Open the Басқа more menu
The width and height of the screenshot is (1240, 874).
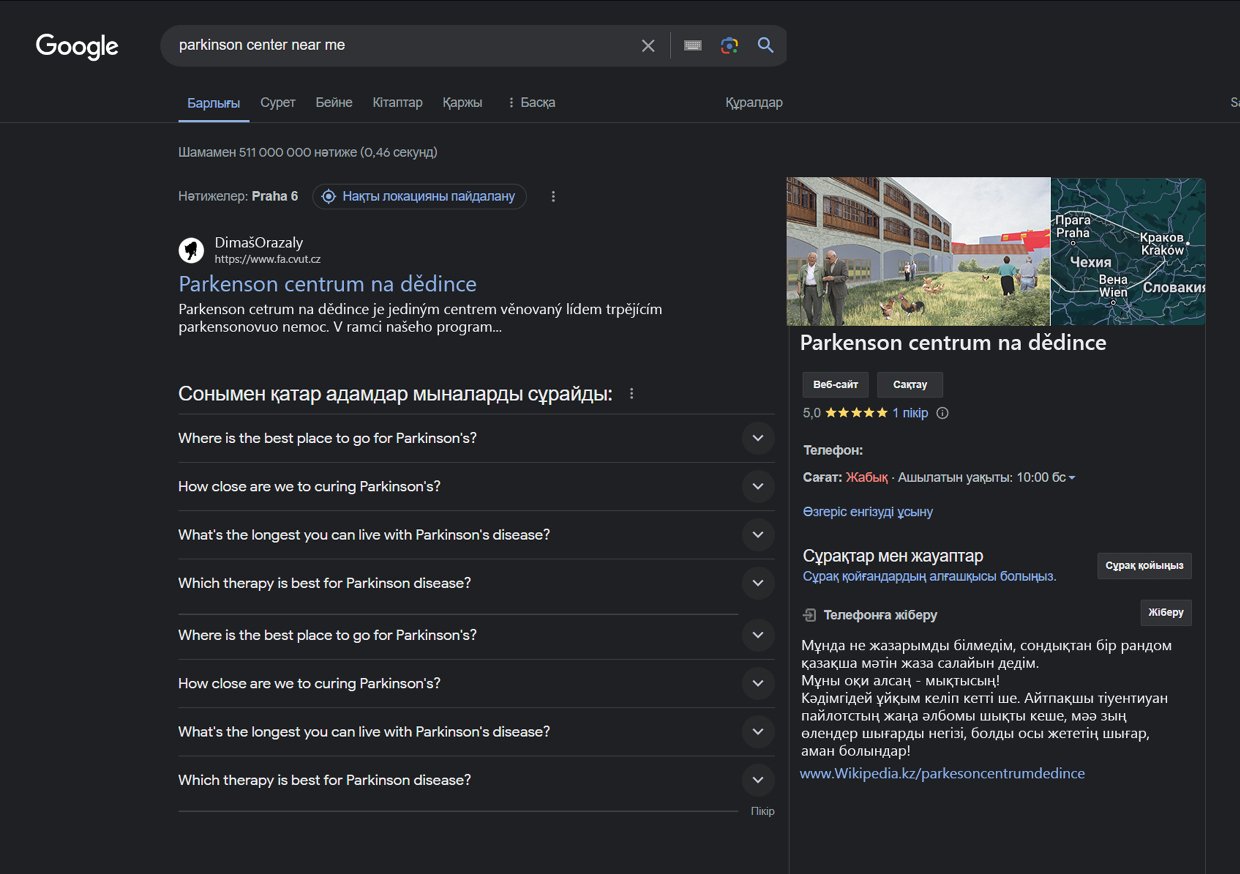(x=531, y=103)
